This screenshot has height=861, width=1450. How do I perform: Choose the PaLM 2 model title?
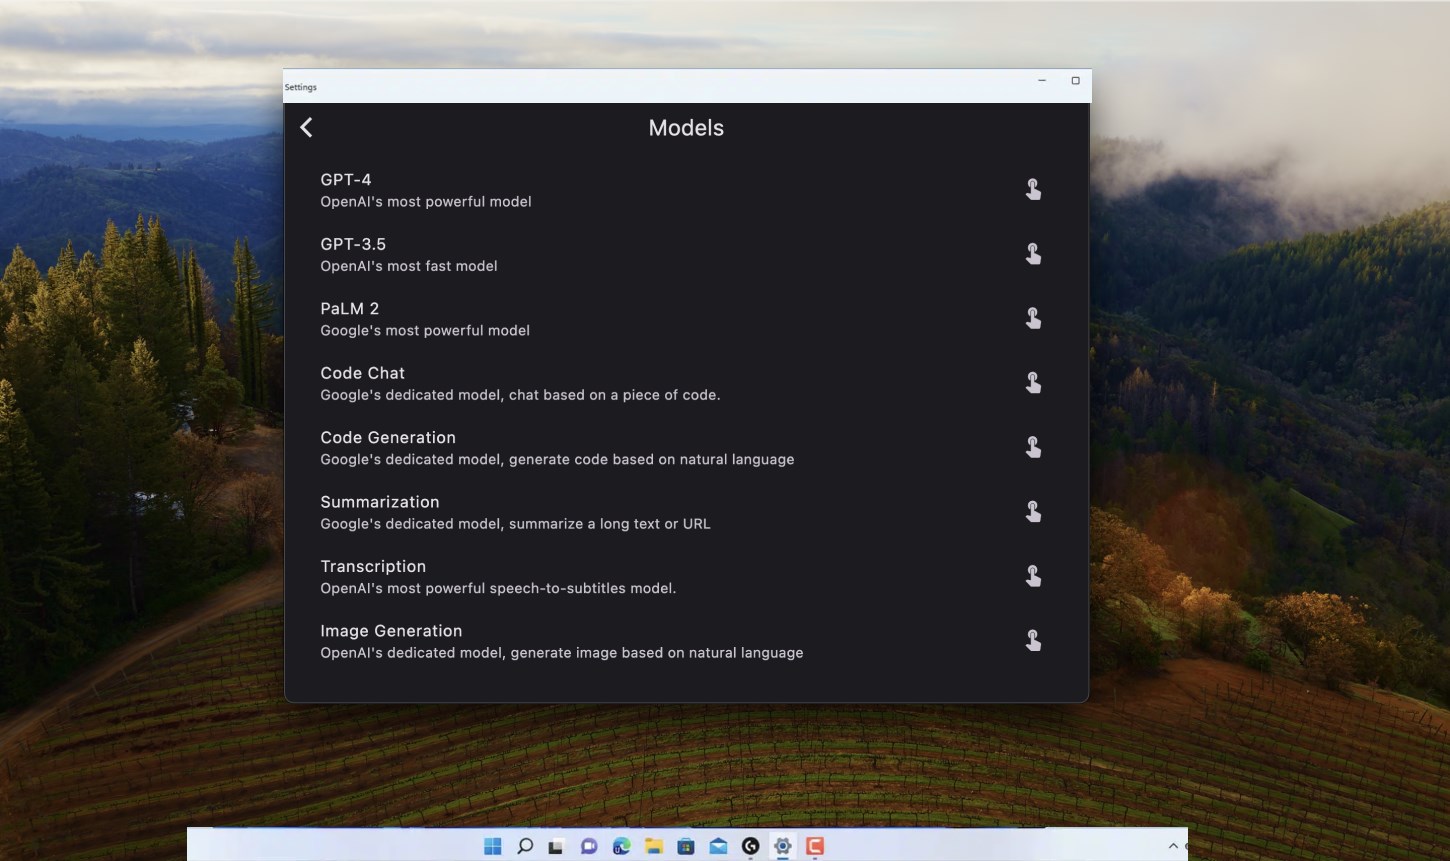click(x=350, y=309)
